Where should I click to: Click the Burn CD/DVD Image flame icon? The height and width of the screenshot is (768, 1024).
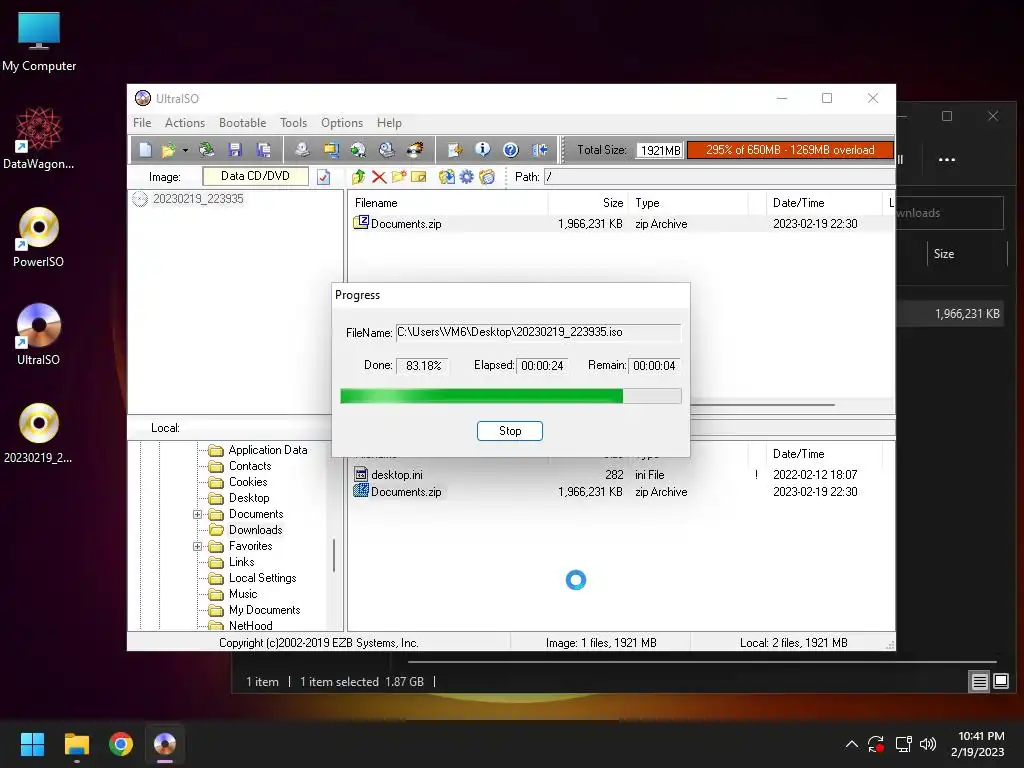click(x=415, y=150)
